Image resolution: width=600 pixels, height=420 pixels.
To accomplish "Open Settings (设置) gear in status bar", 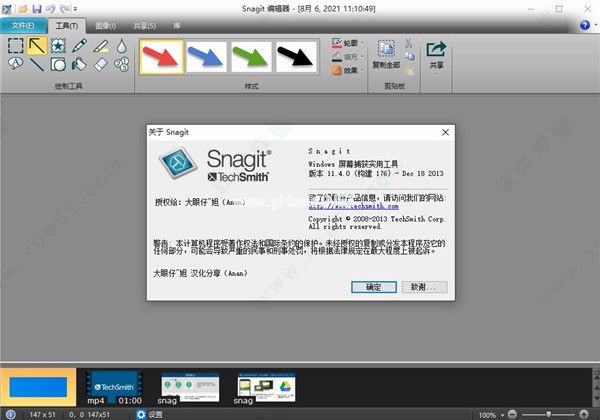I will coord(150,414).
